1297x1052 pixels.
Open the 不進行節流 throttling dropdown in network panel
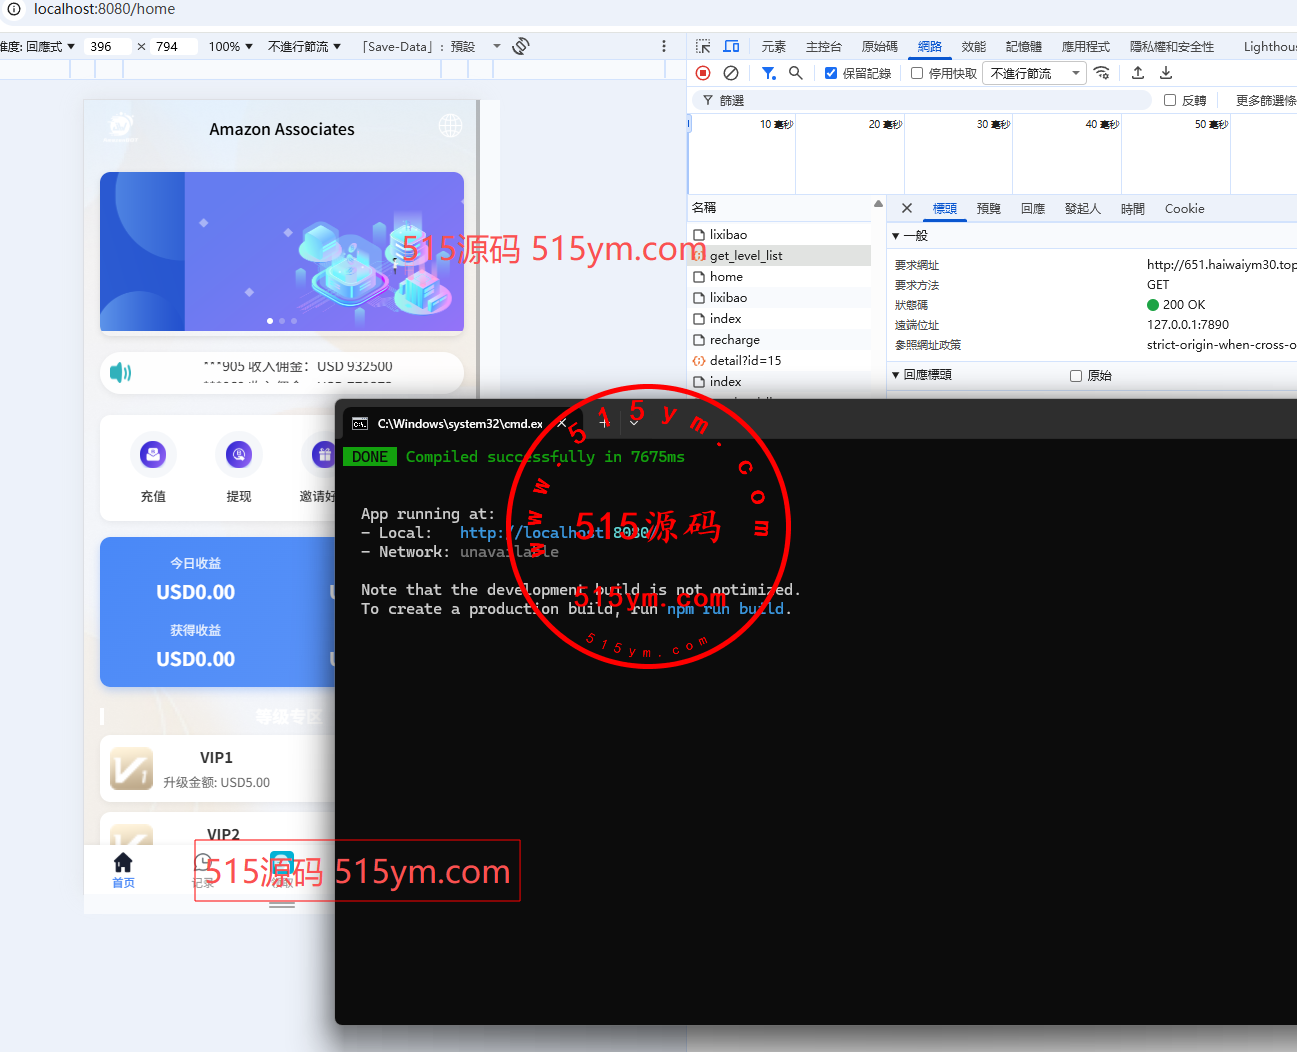1034,73
